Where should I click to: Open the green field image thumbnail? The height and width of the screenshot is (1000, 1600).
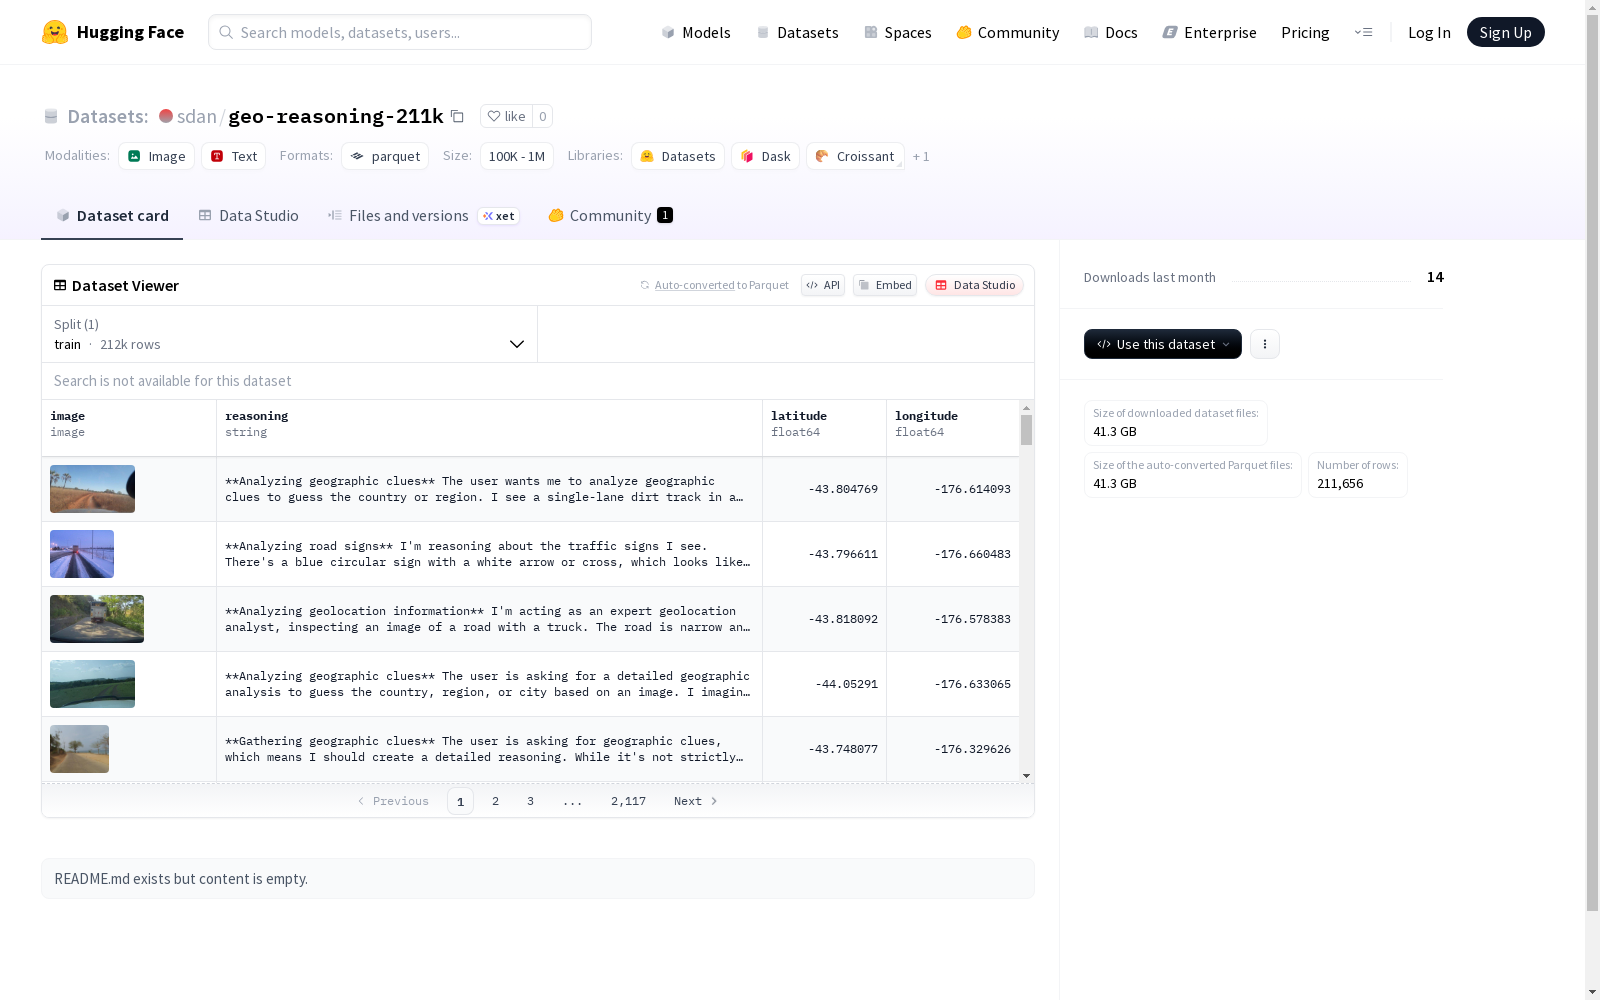[92, 684]
